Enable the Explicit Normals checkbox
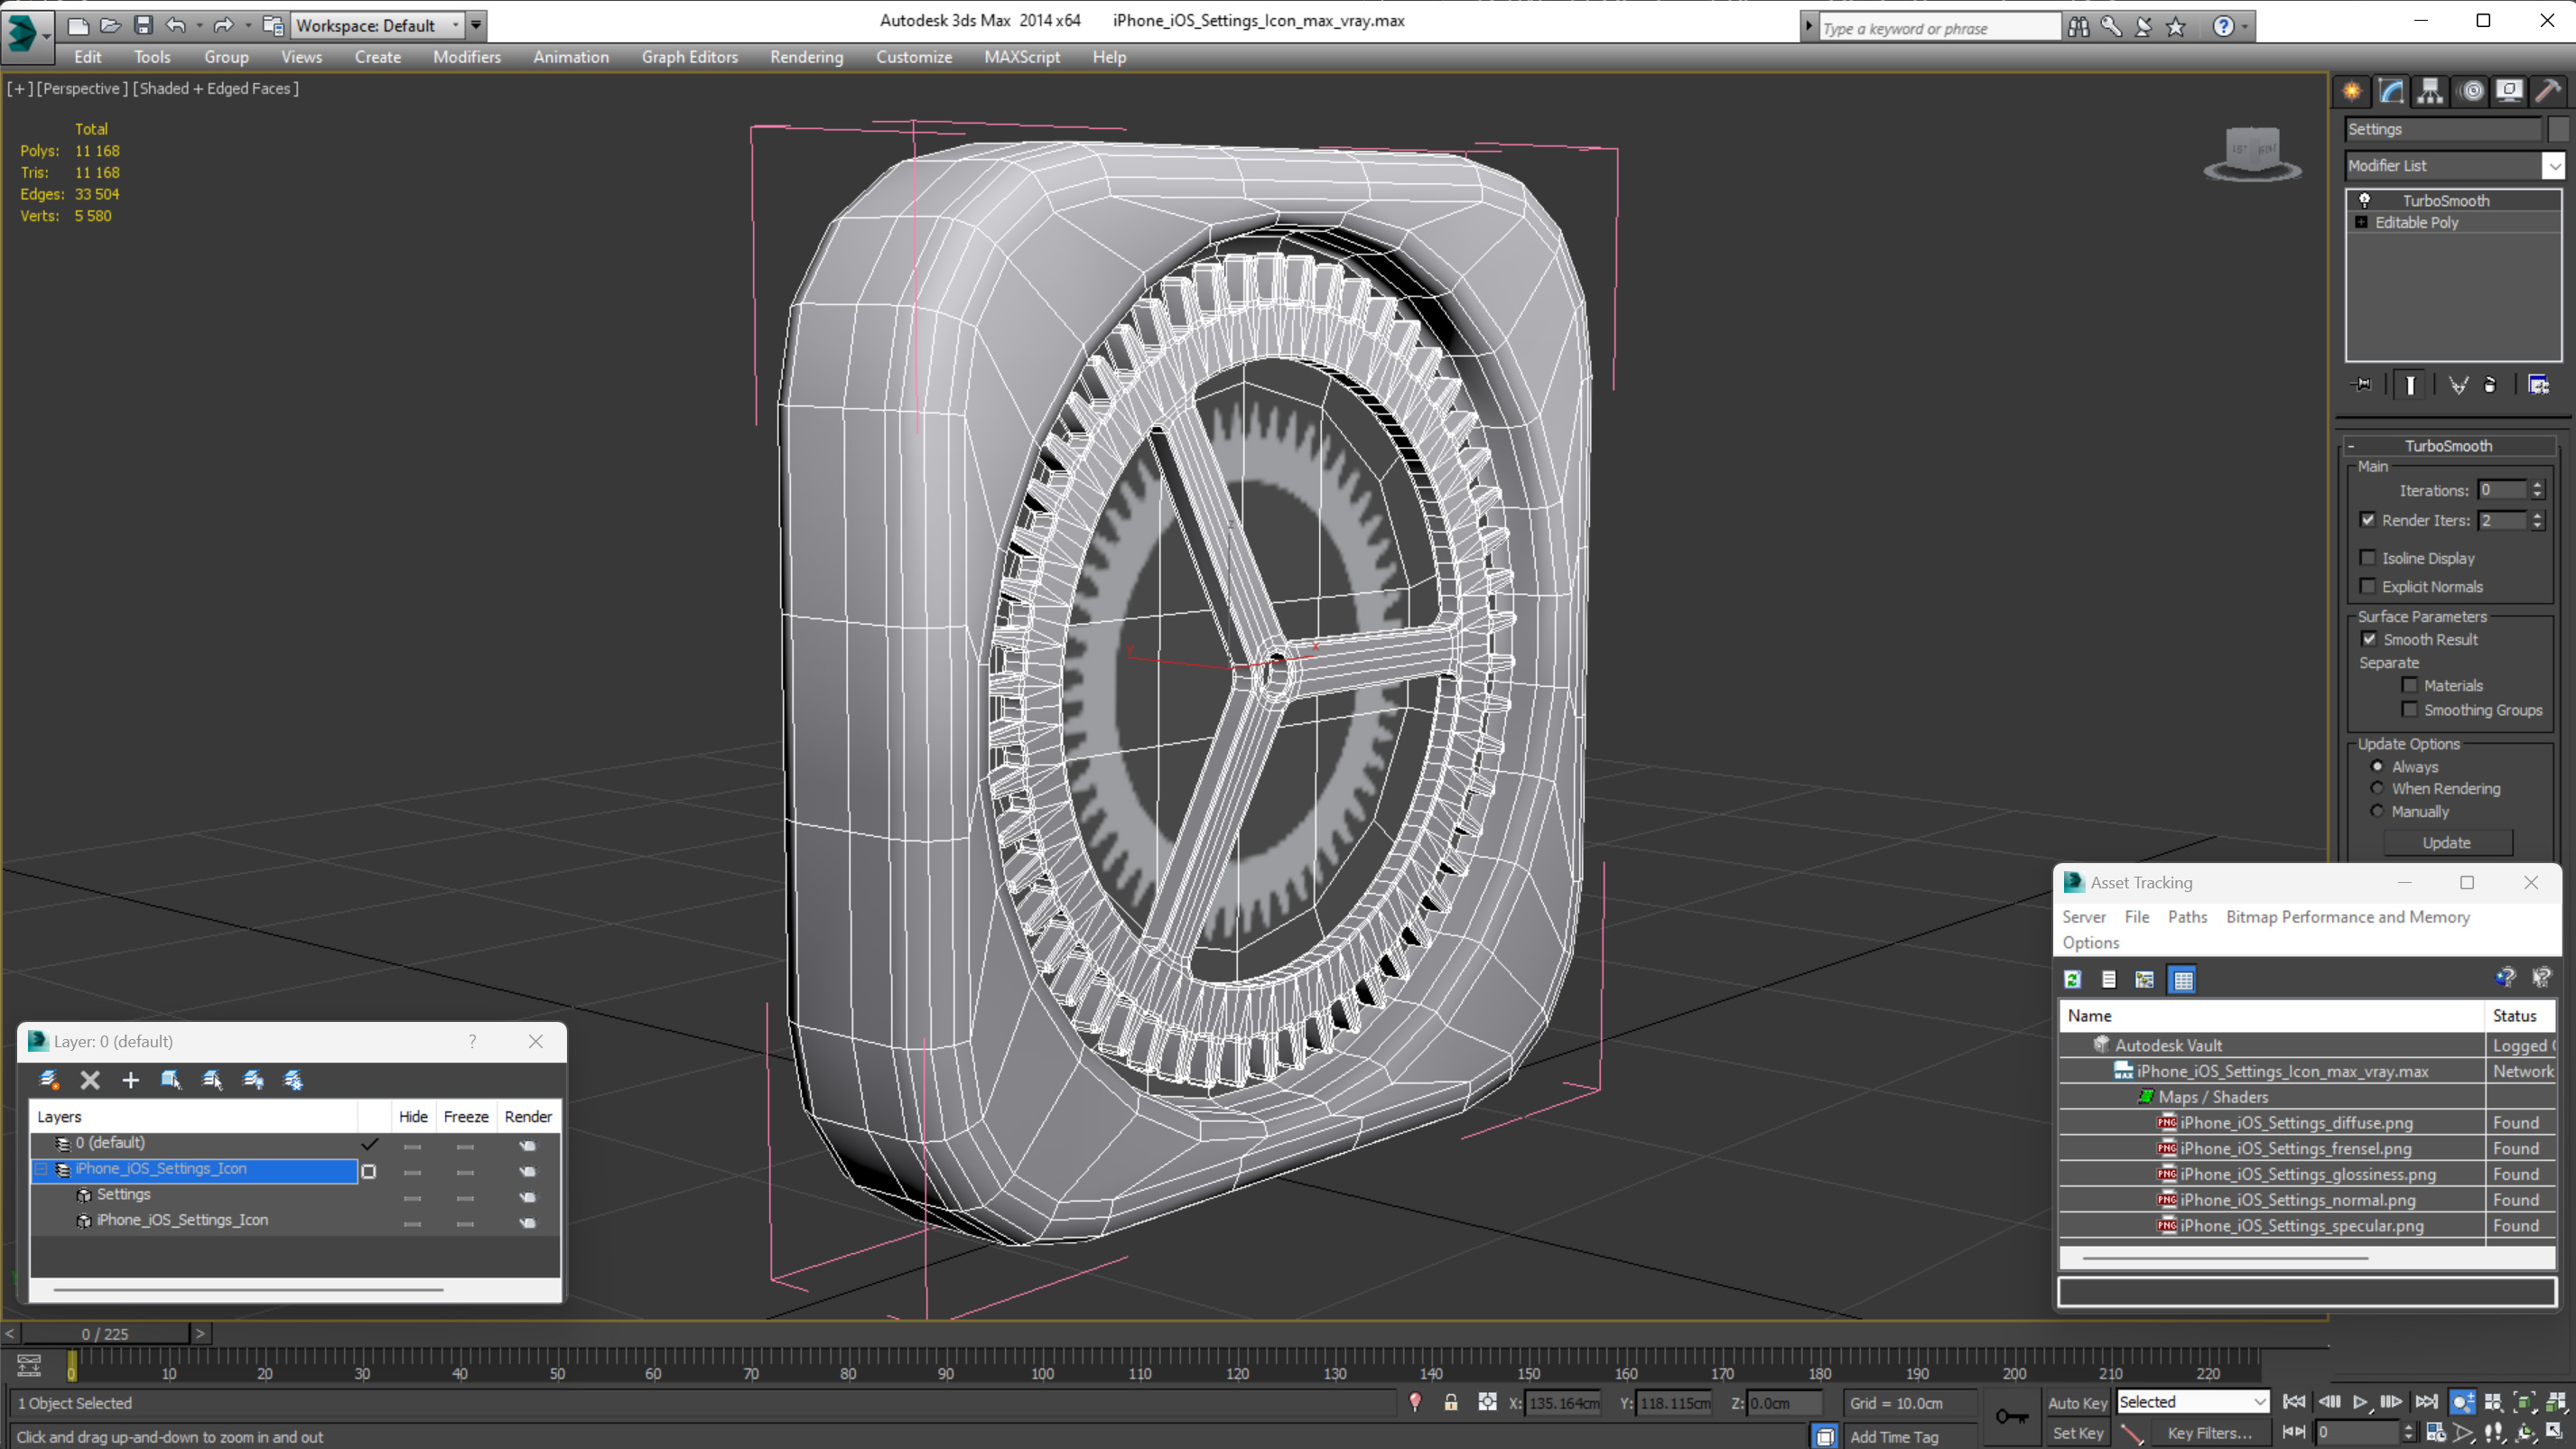This screenshot has width=2576, height=1449. (x=2368, y=586)
